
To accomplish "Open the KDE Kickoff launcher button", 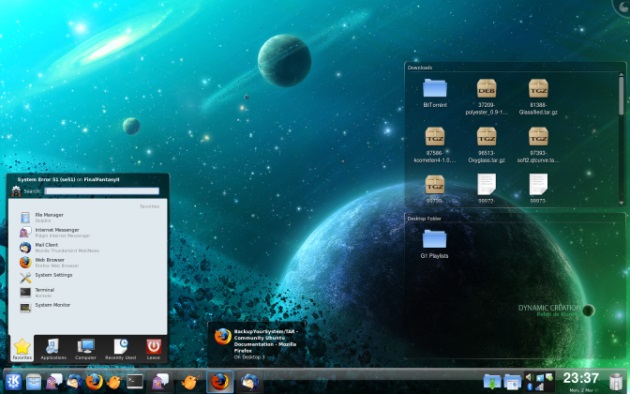I will (13, 382).
